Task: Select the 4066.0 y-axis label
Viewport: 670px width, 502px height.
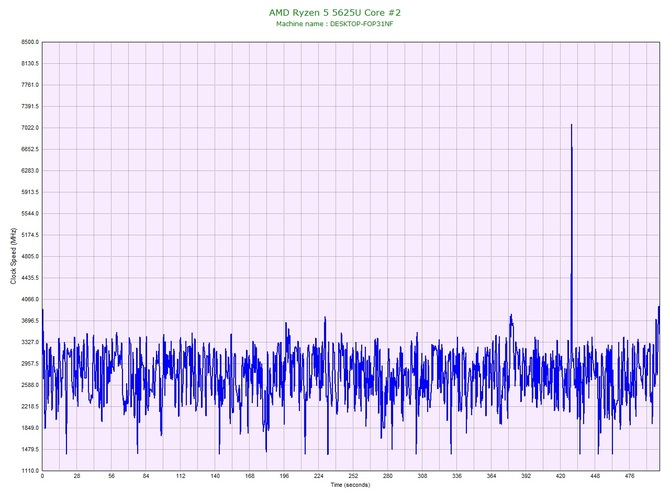Action: 29,299
